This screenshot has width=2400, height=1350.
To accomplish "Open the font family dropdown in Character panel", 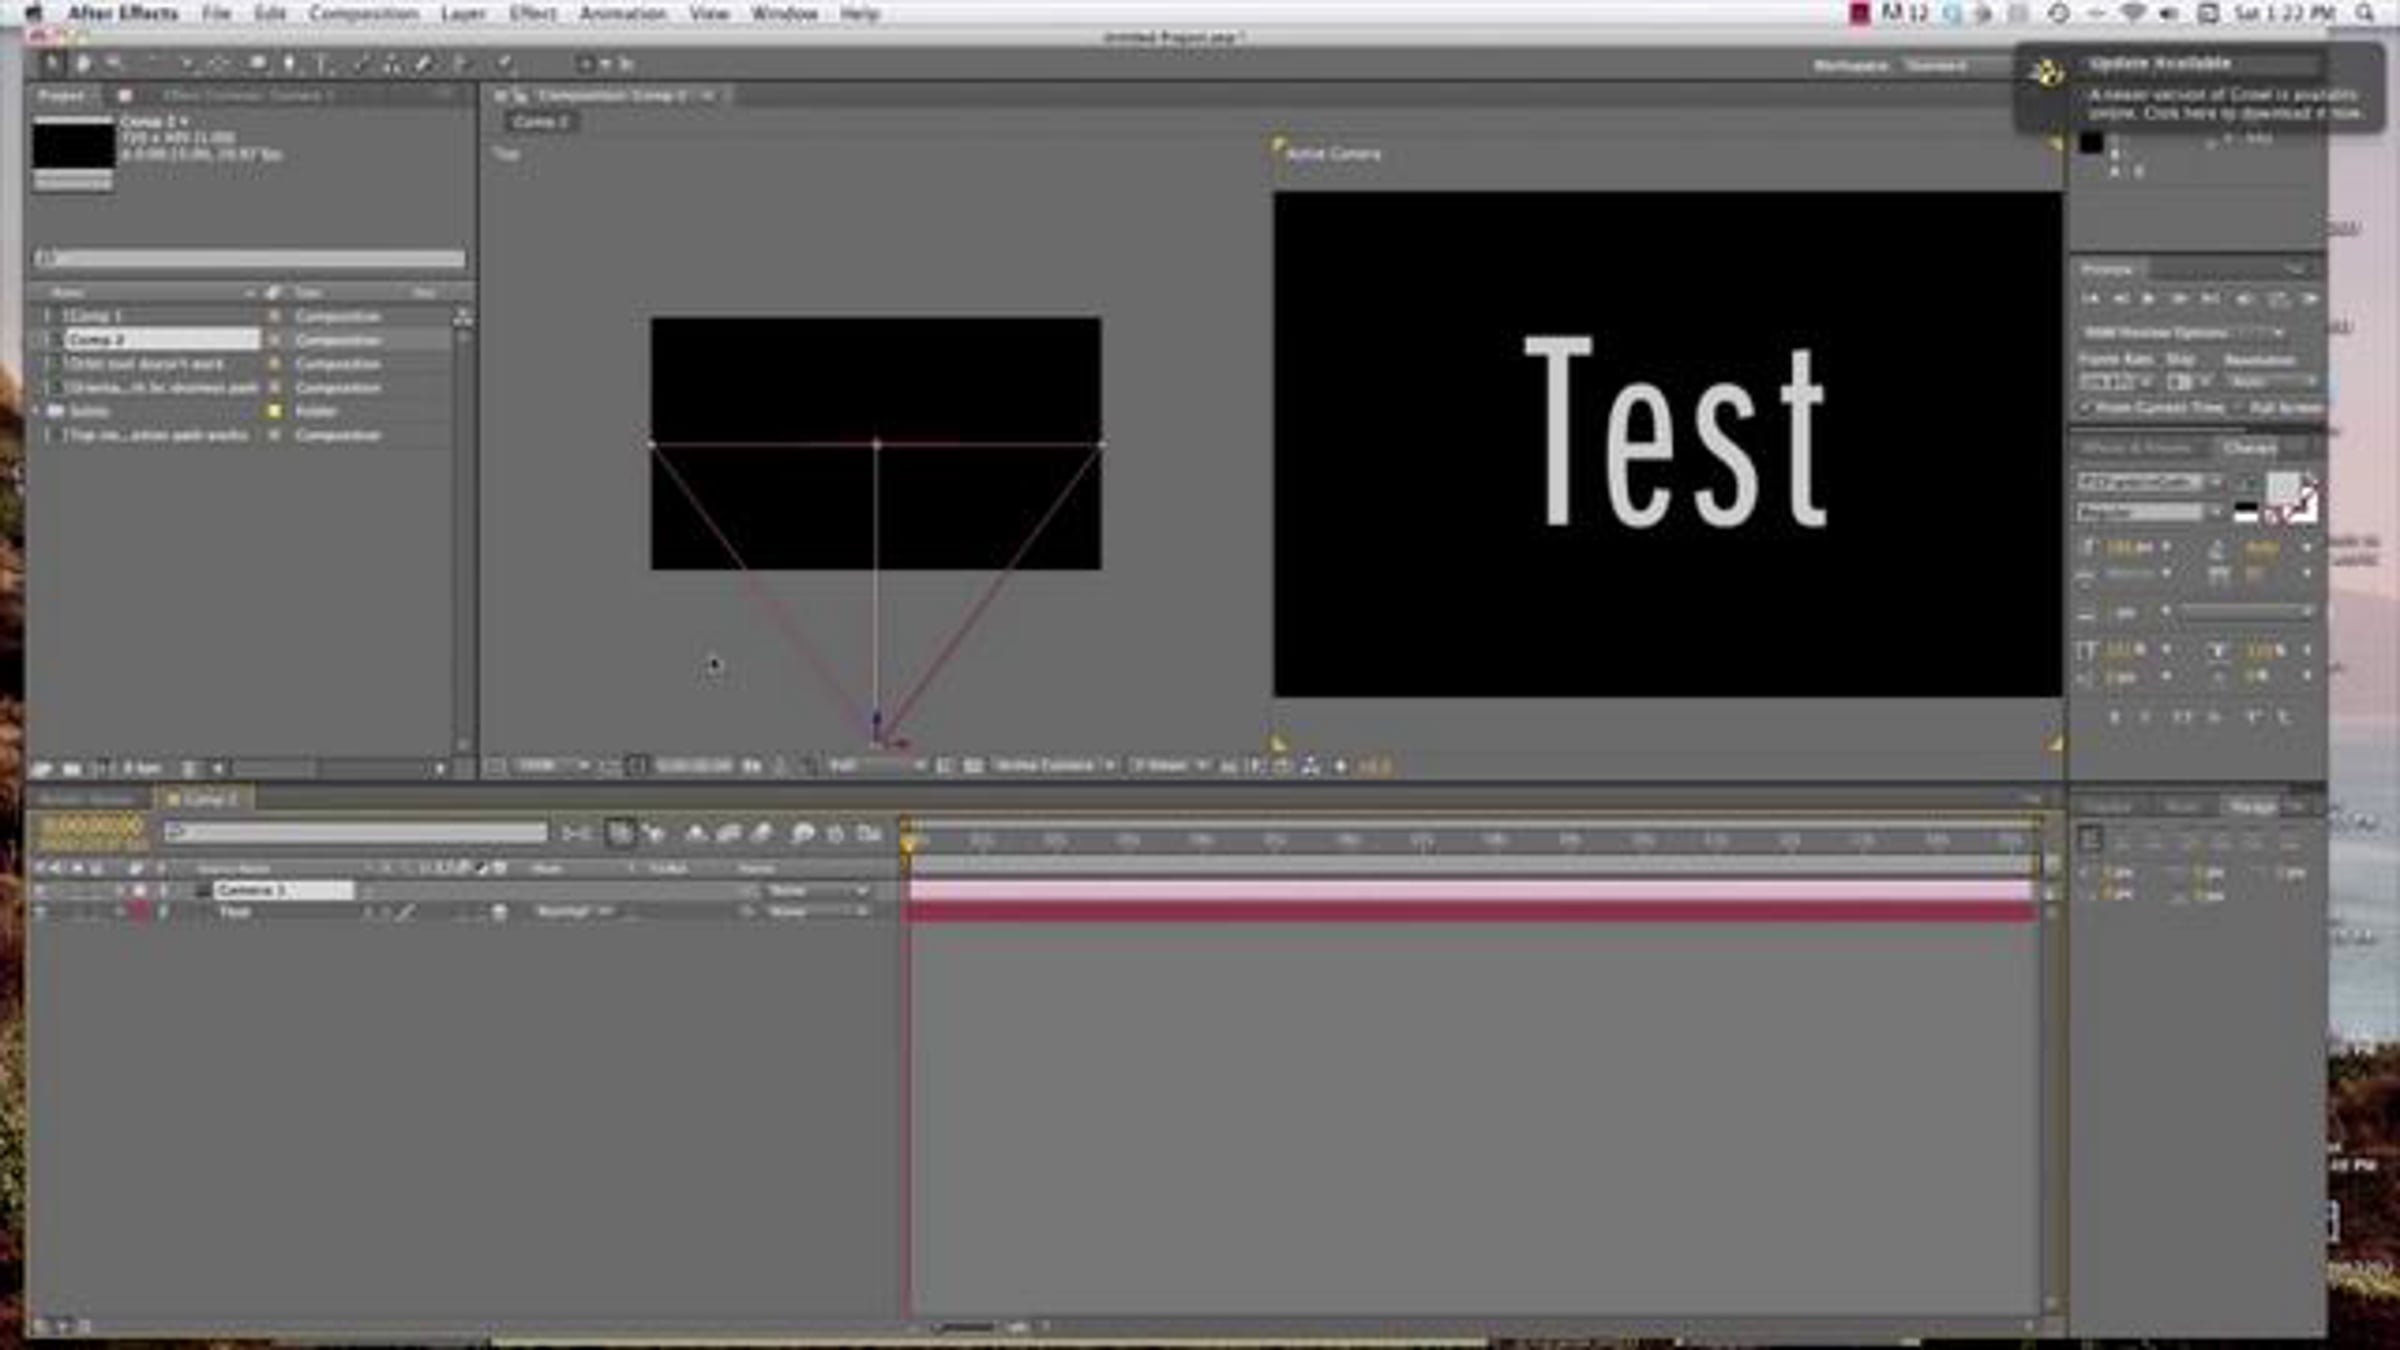I will (x=2150, y=483).
